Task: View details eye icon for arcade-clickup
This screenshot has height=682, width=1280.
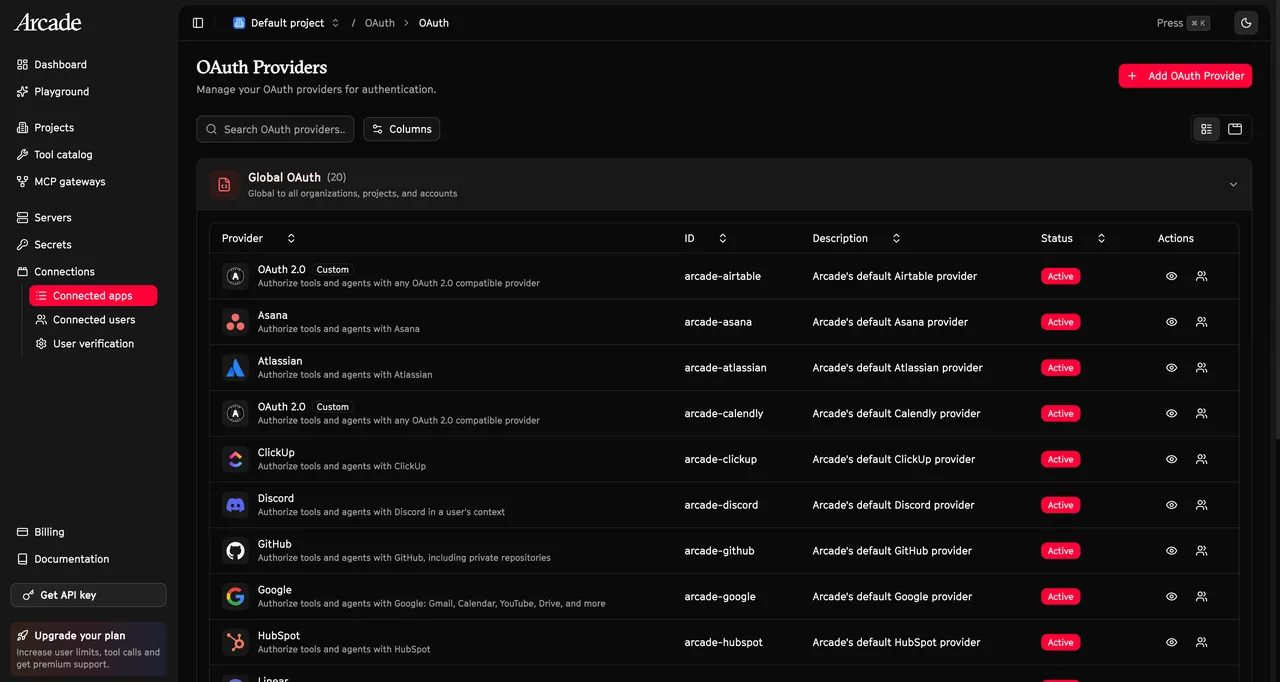Action: click(x=1172, y=460)
